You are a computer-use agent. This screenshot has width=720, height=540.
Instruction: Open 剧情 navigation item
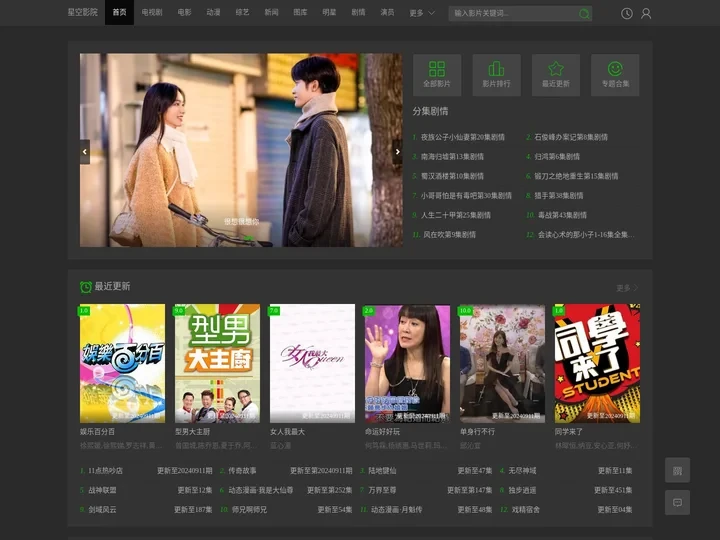[x=358, y=12]
